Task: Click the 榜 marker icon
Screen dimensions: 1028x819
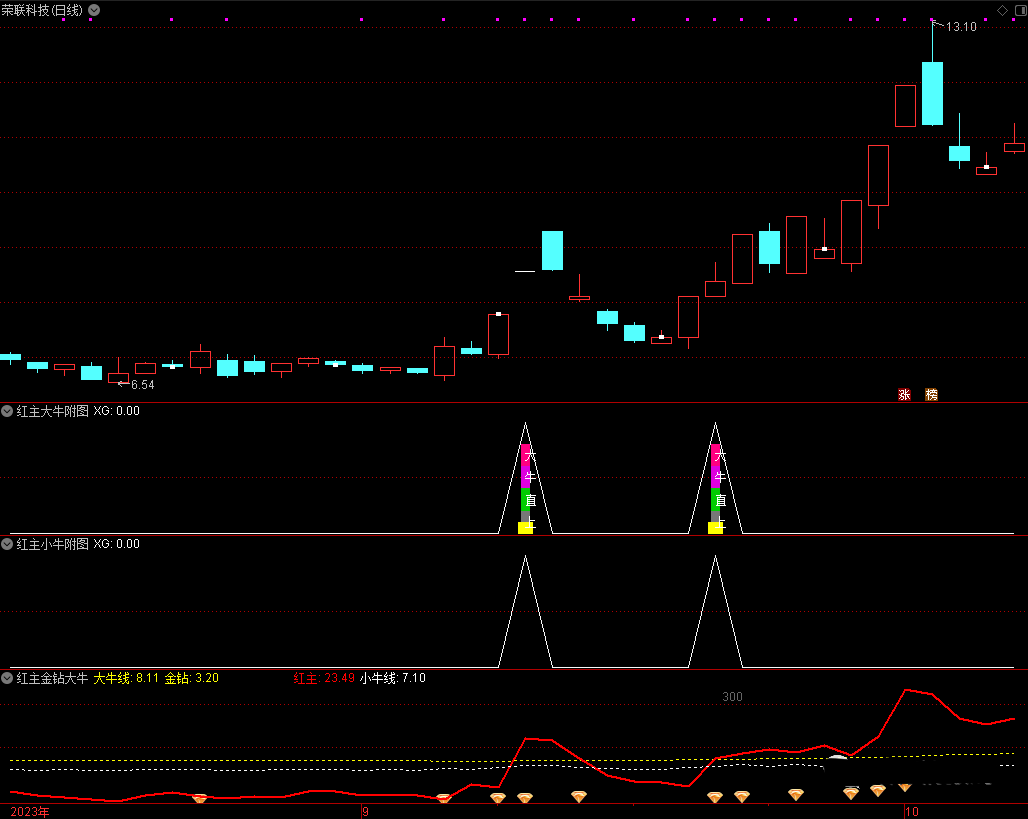Action: click(931, 395)
